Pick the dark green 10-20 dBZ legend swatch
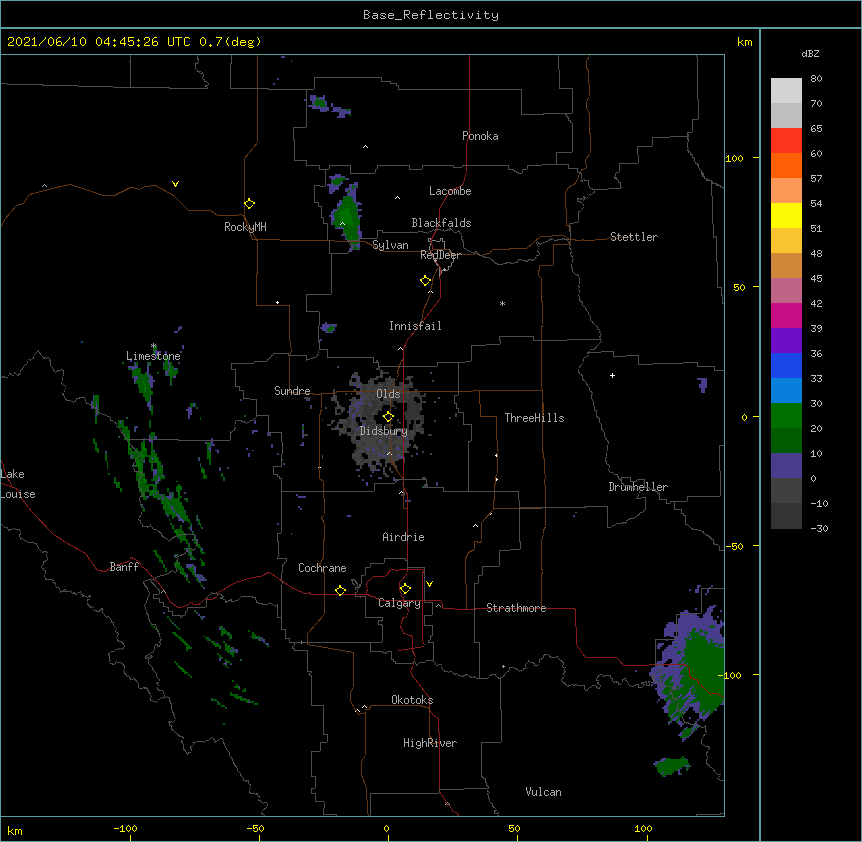862x842 pixels. coord(786,441)
